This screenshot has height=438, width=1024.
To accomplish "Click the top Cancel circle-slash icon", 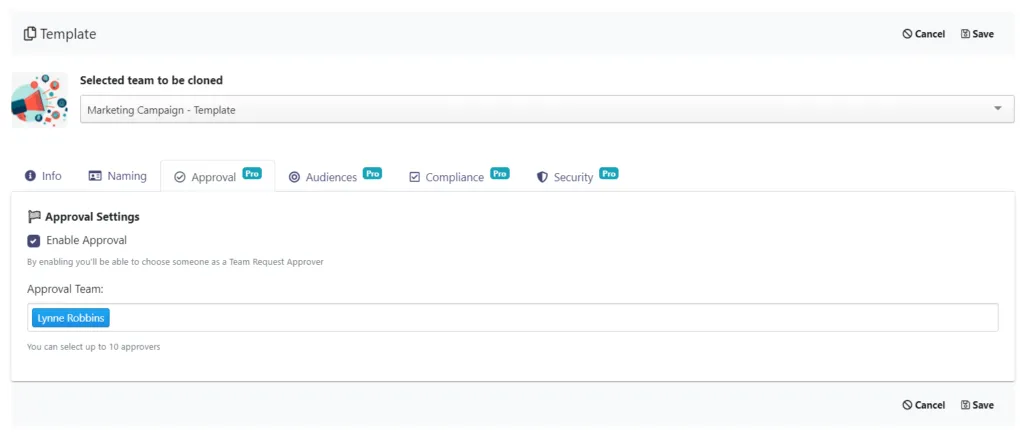I will (907, 34).
